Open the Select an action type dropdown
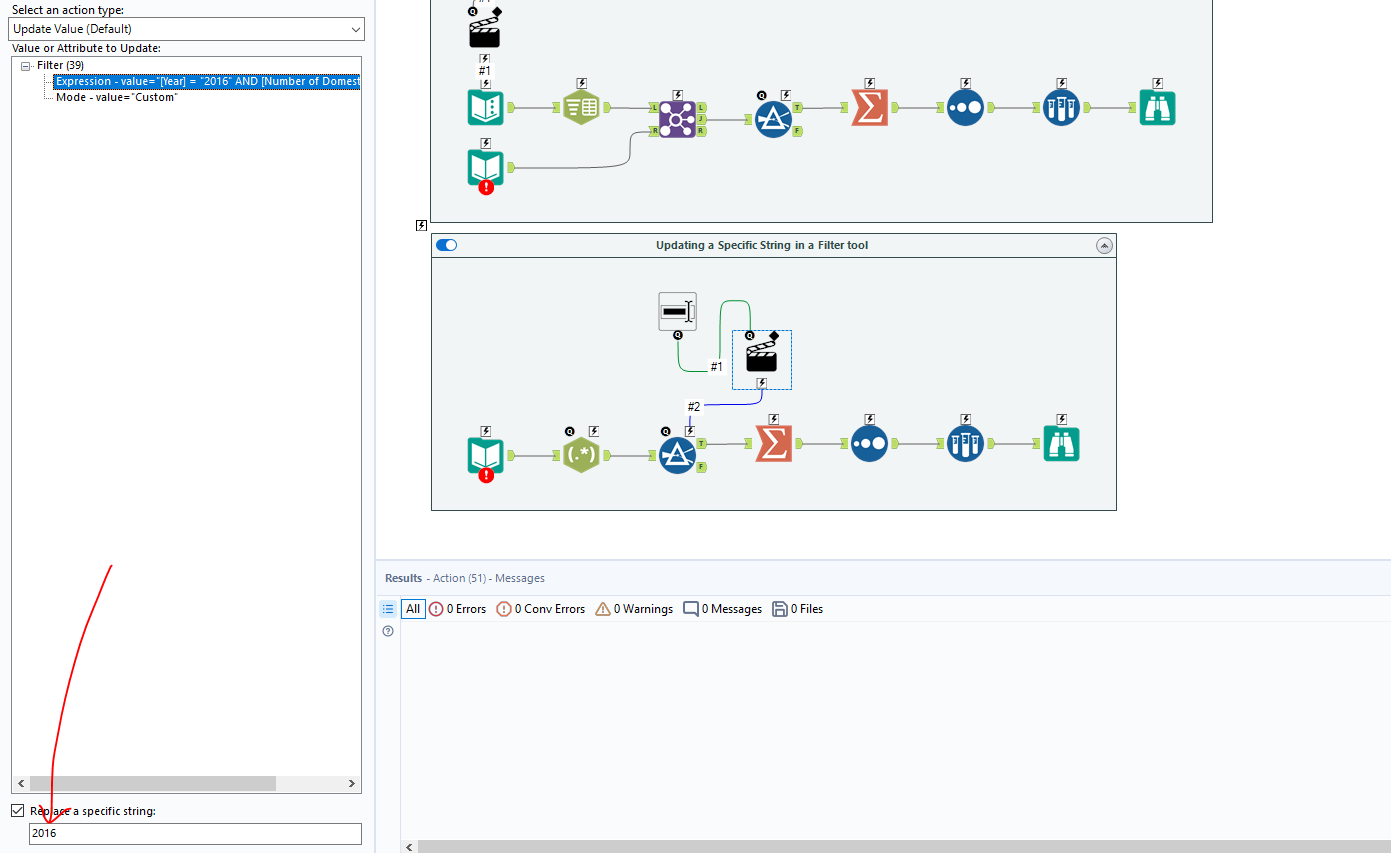 pyautogui.click(x=355, y=29)
